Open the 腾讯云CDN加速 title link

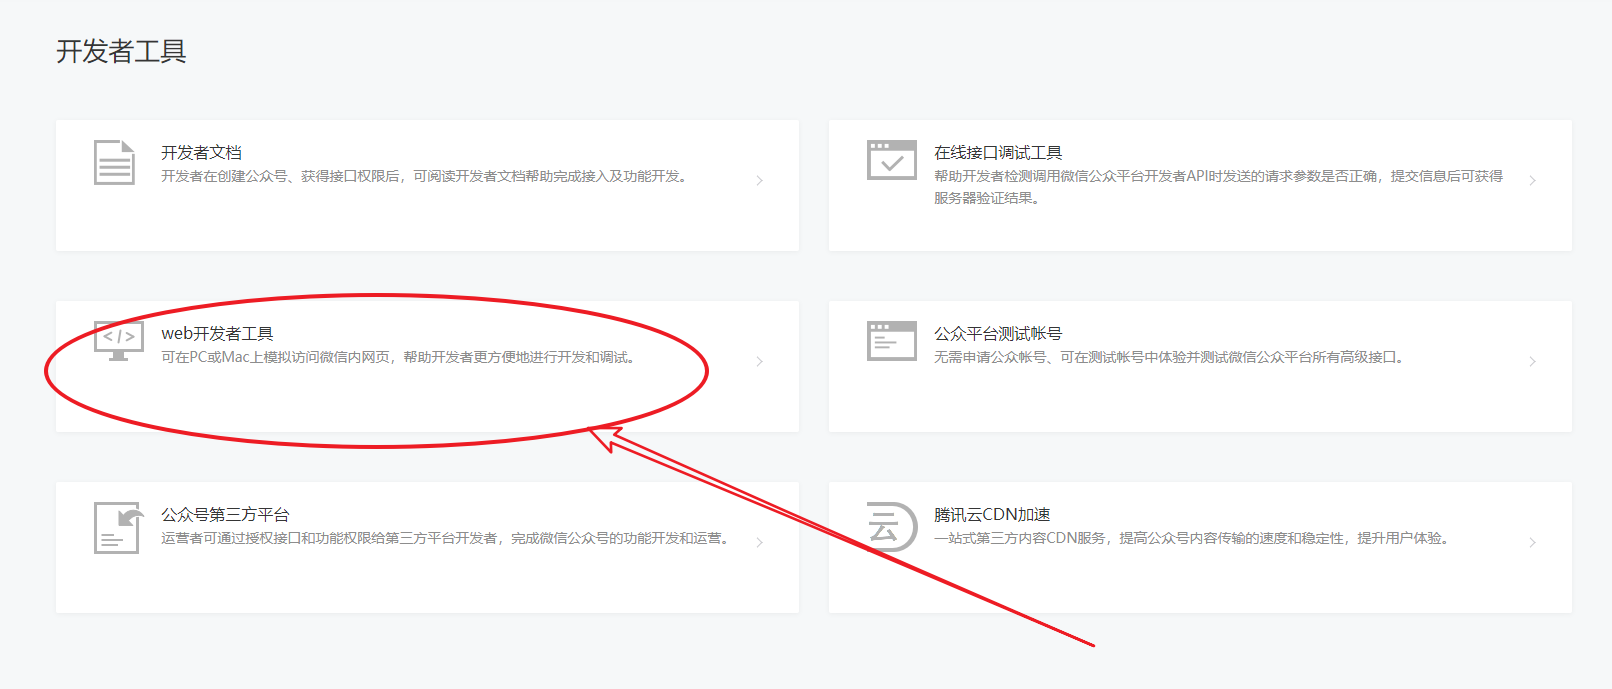click(992, 514)
